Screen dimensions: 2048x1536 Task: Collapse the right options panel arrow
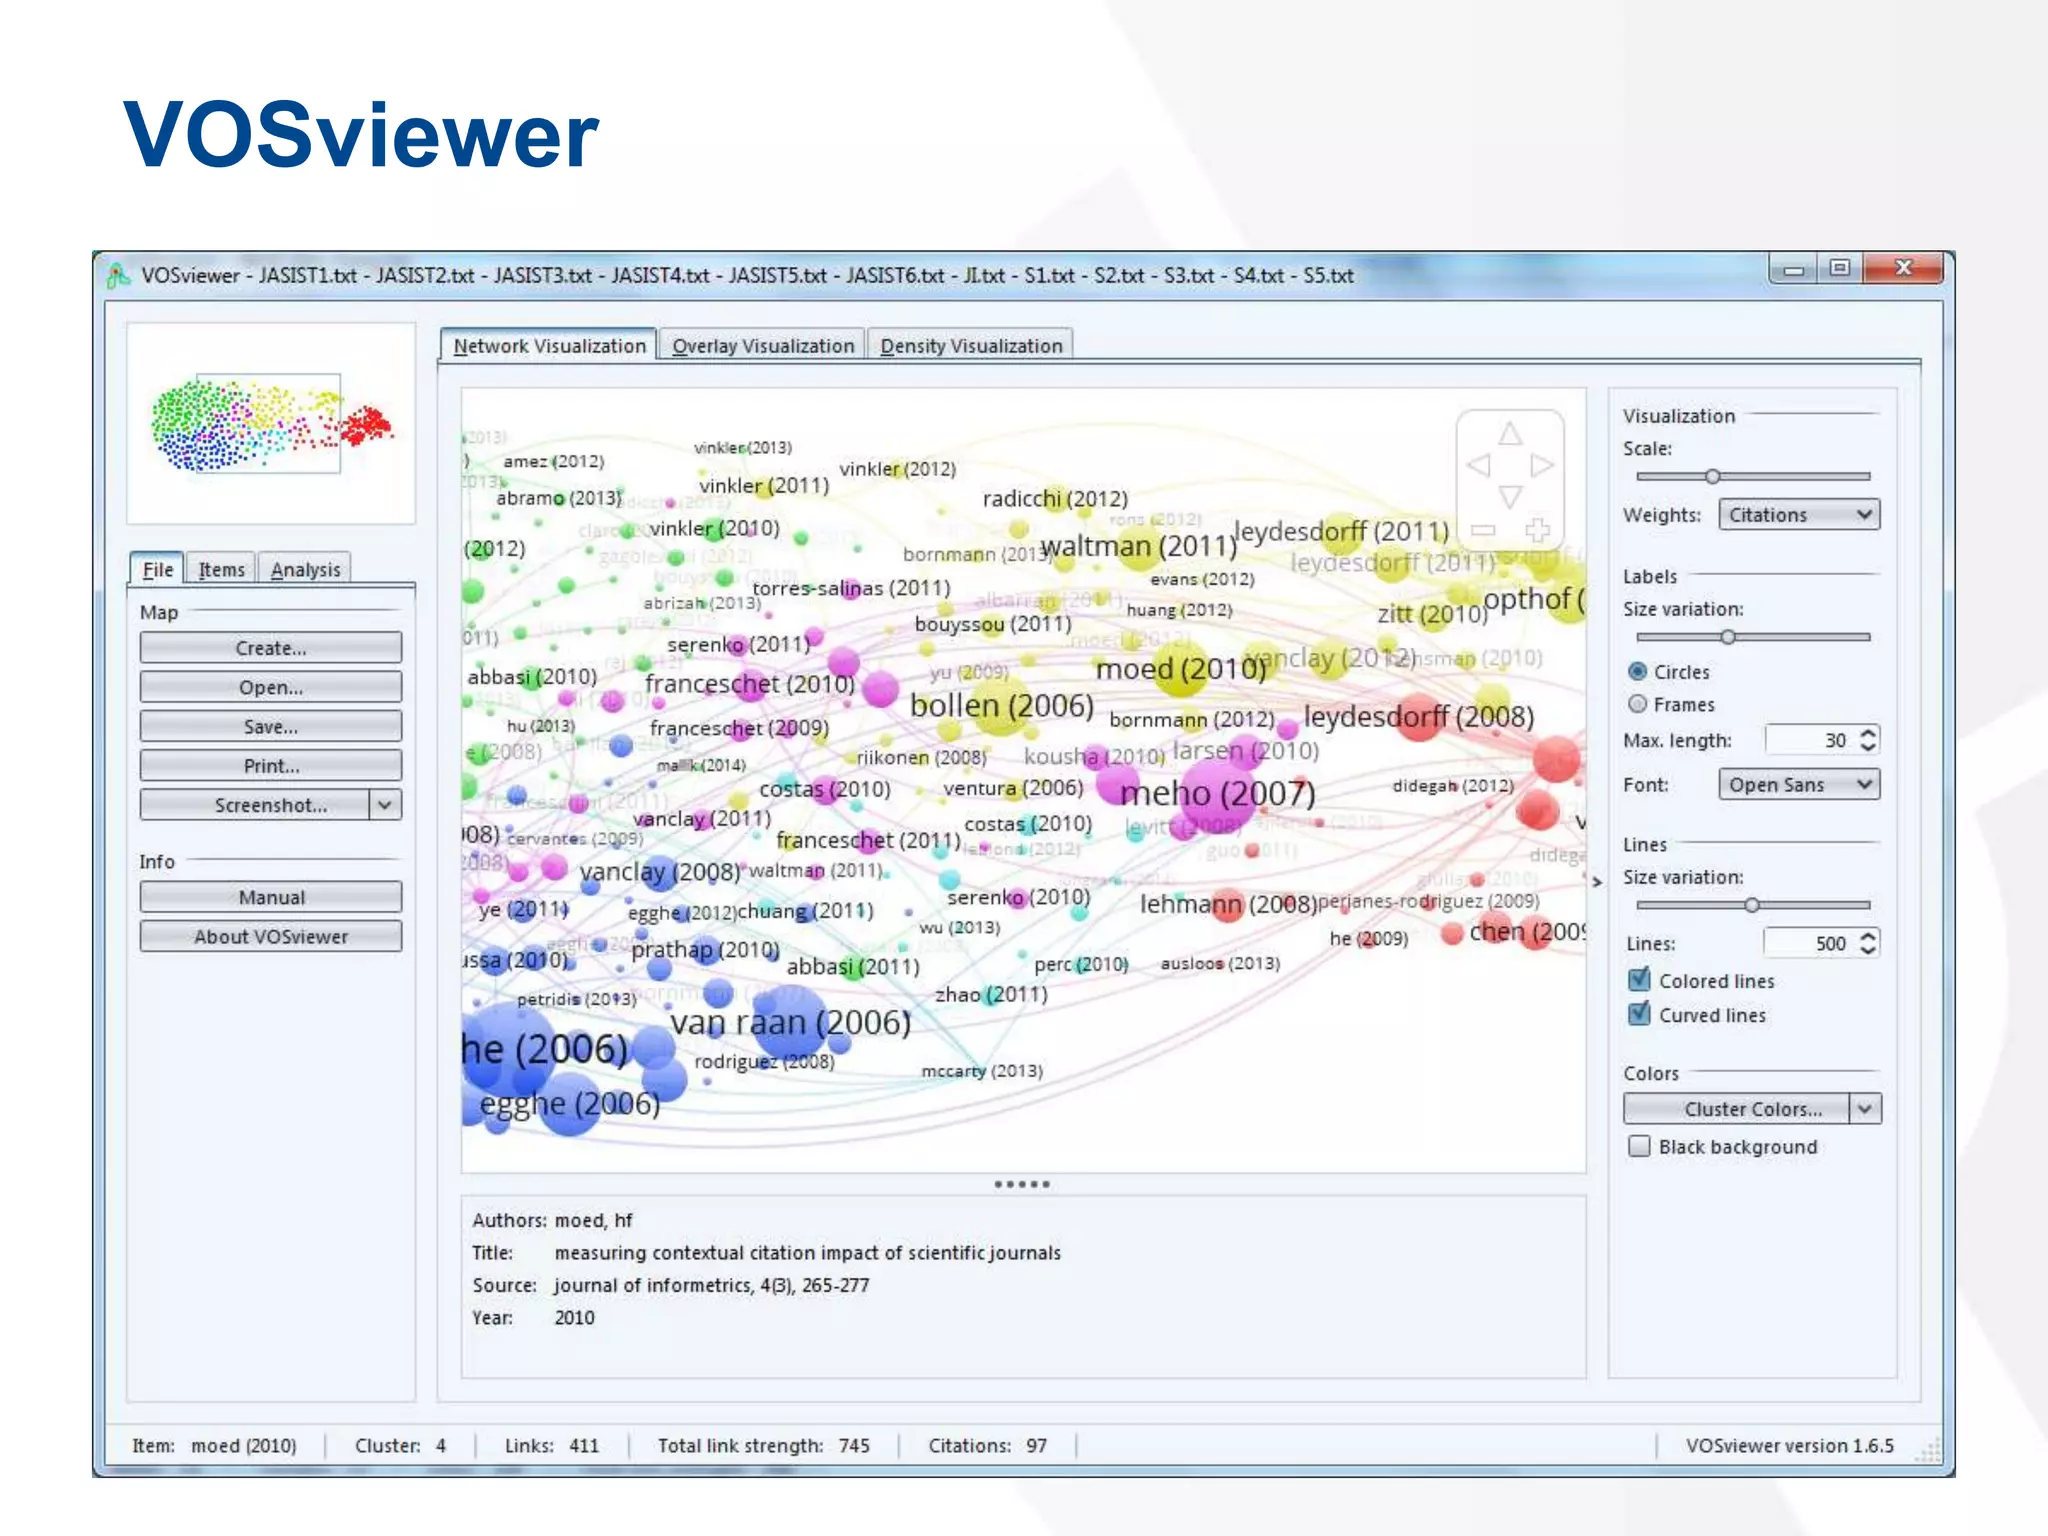click(1597, 882)
